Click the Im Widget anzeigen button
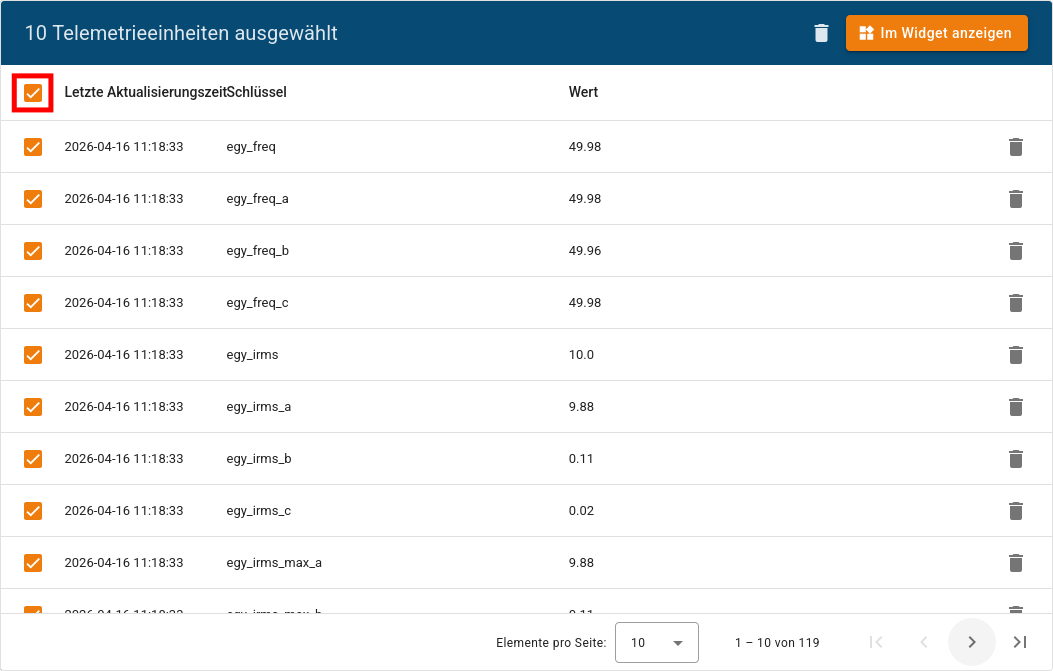The image size is (1053, 671). (x=936, y=33)
